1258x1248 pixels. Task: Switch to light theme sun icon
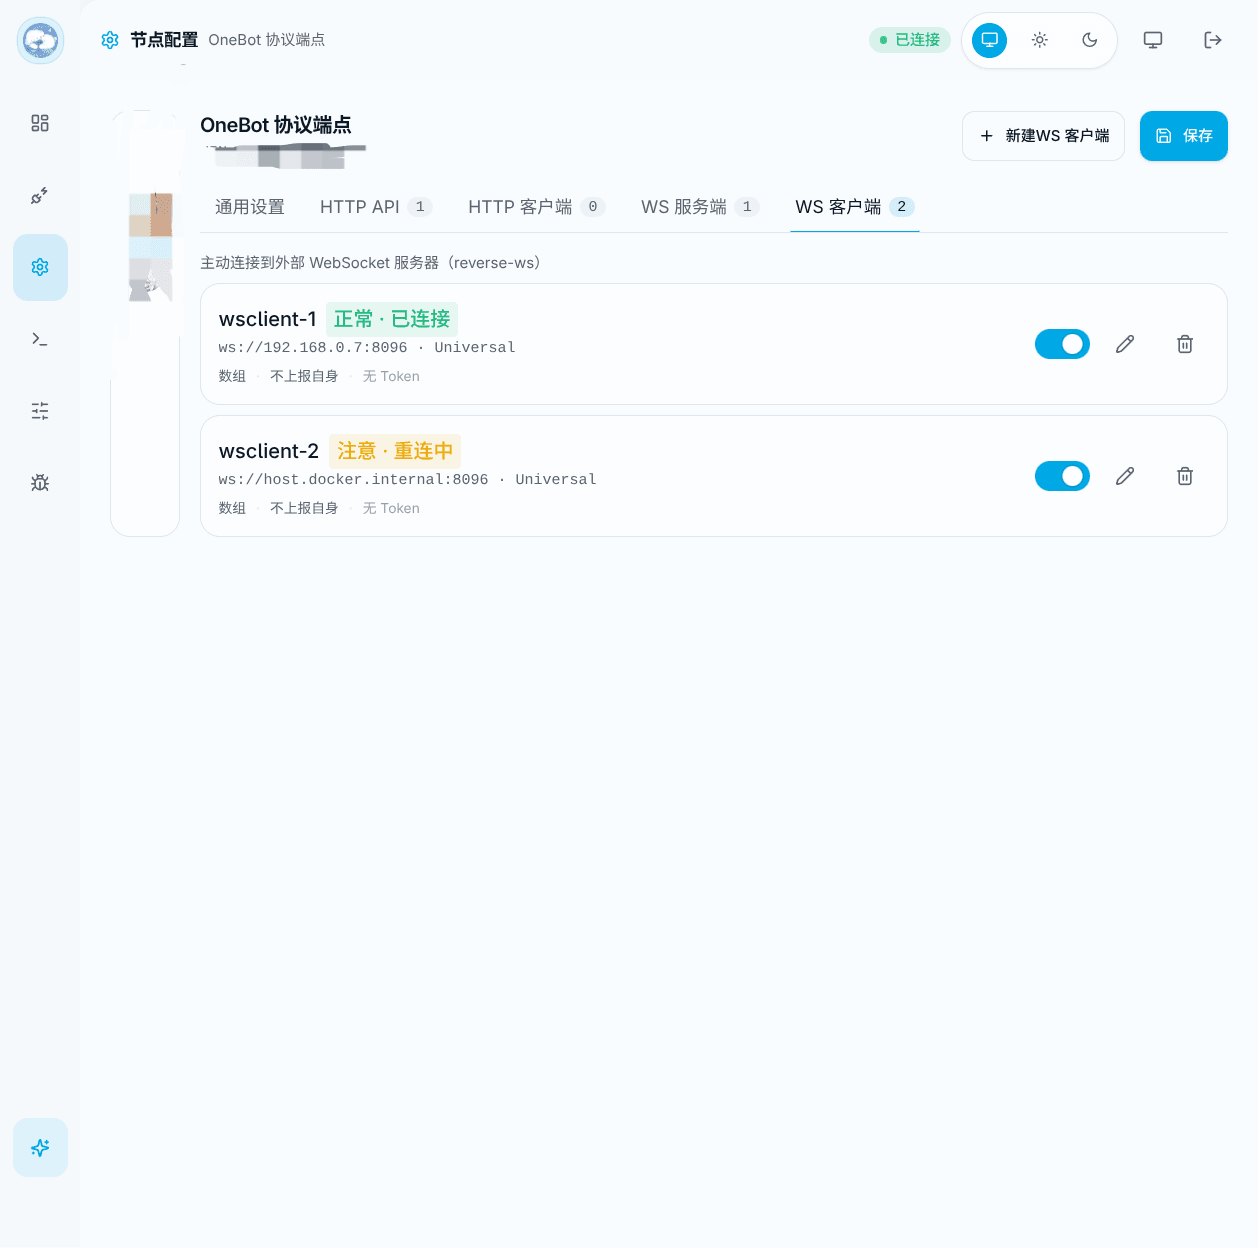click(x=1040, y=40)
